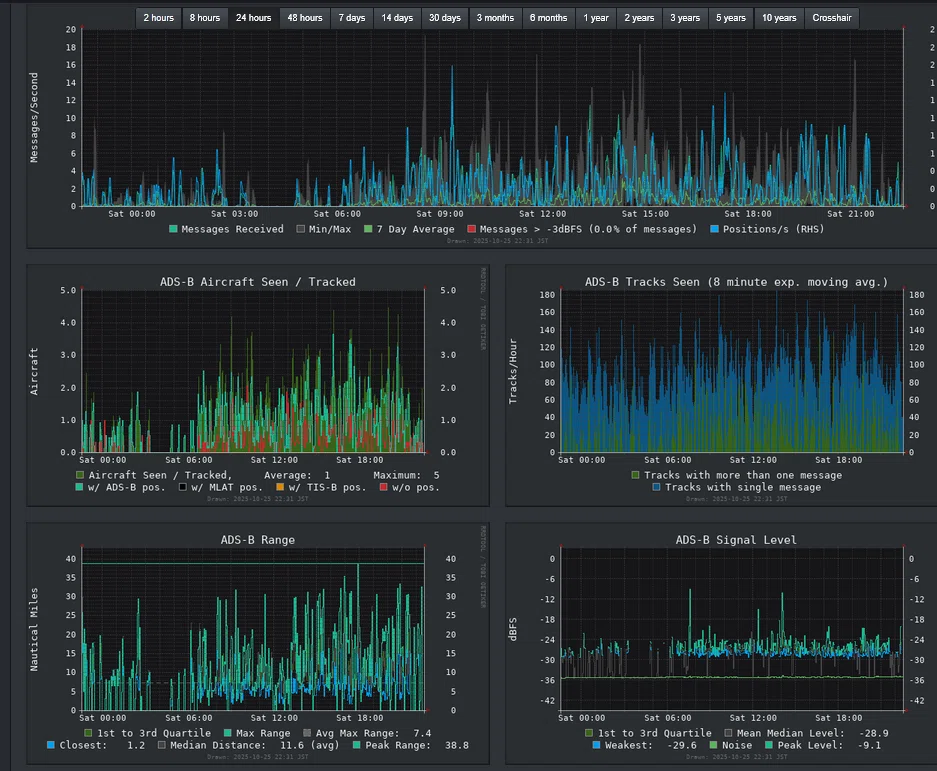Click the Closest legend swatch
The height and width of the screenshot is (771, 937).
pyautogui.click(x=51, y=745)
